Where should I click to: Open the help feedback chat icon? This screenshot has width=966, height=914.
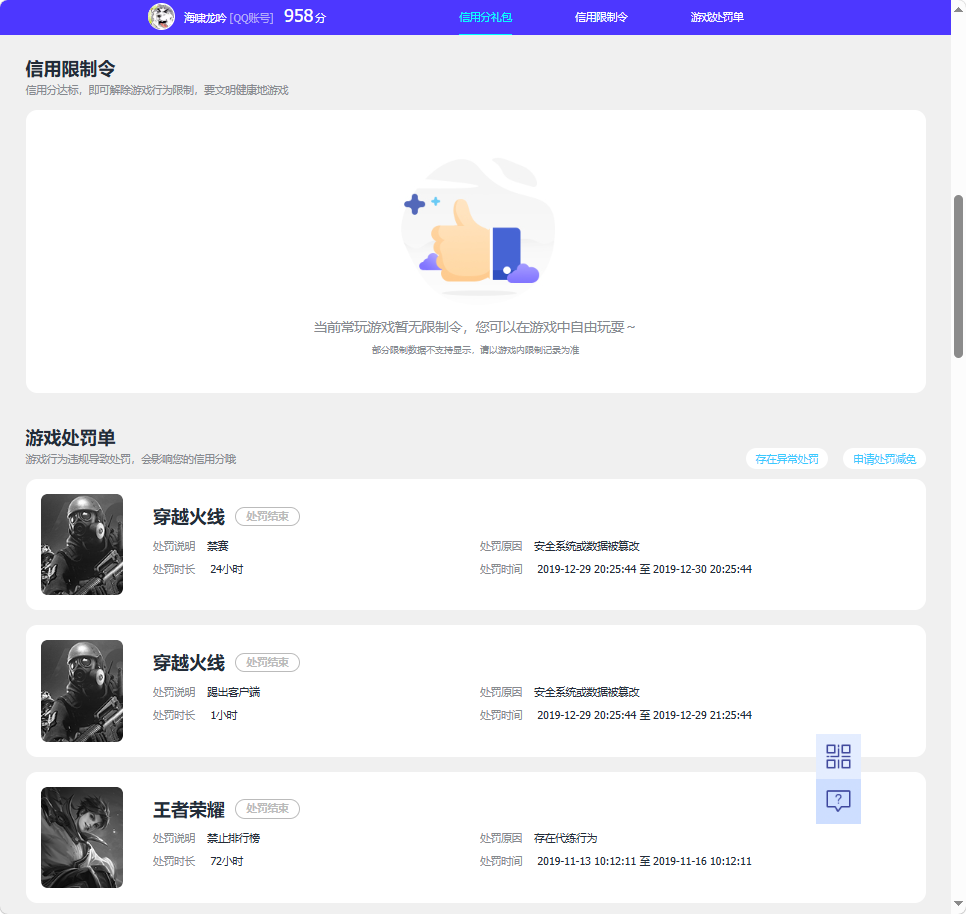click(x=838, y=801)
